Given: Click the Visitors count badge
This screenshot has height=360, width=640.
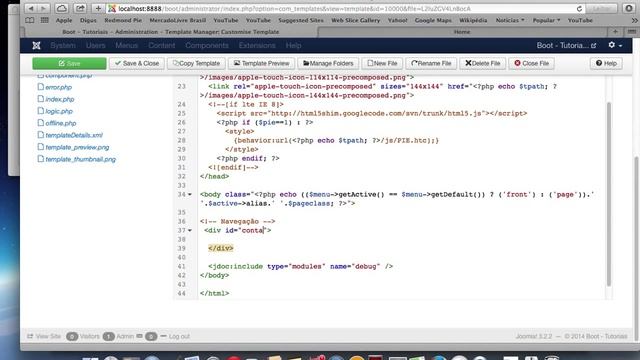Looking at the screenshot, I should 72,336.
